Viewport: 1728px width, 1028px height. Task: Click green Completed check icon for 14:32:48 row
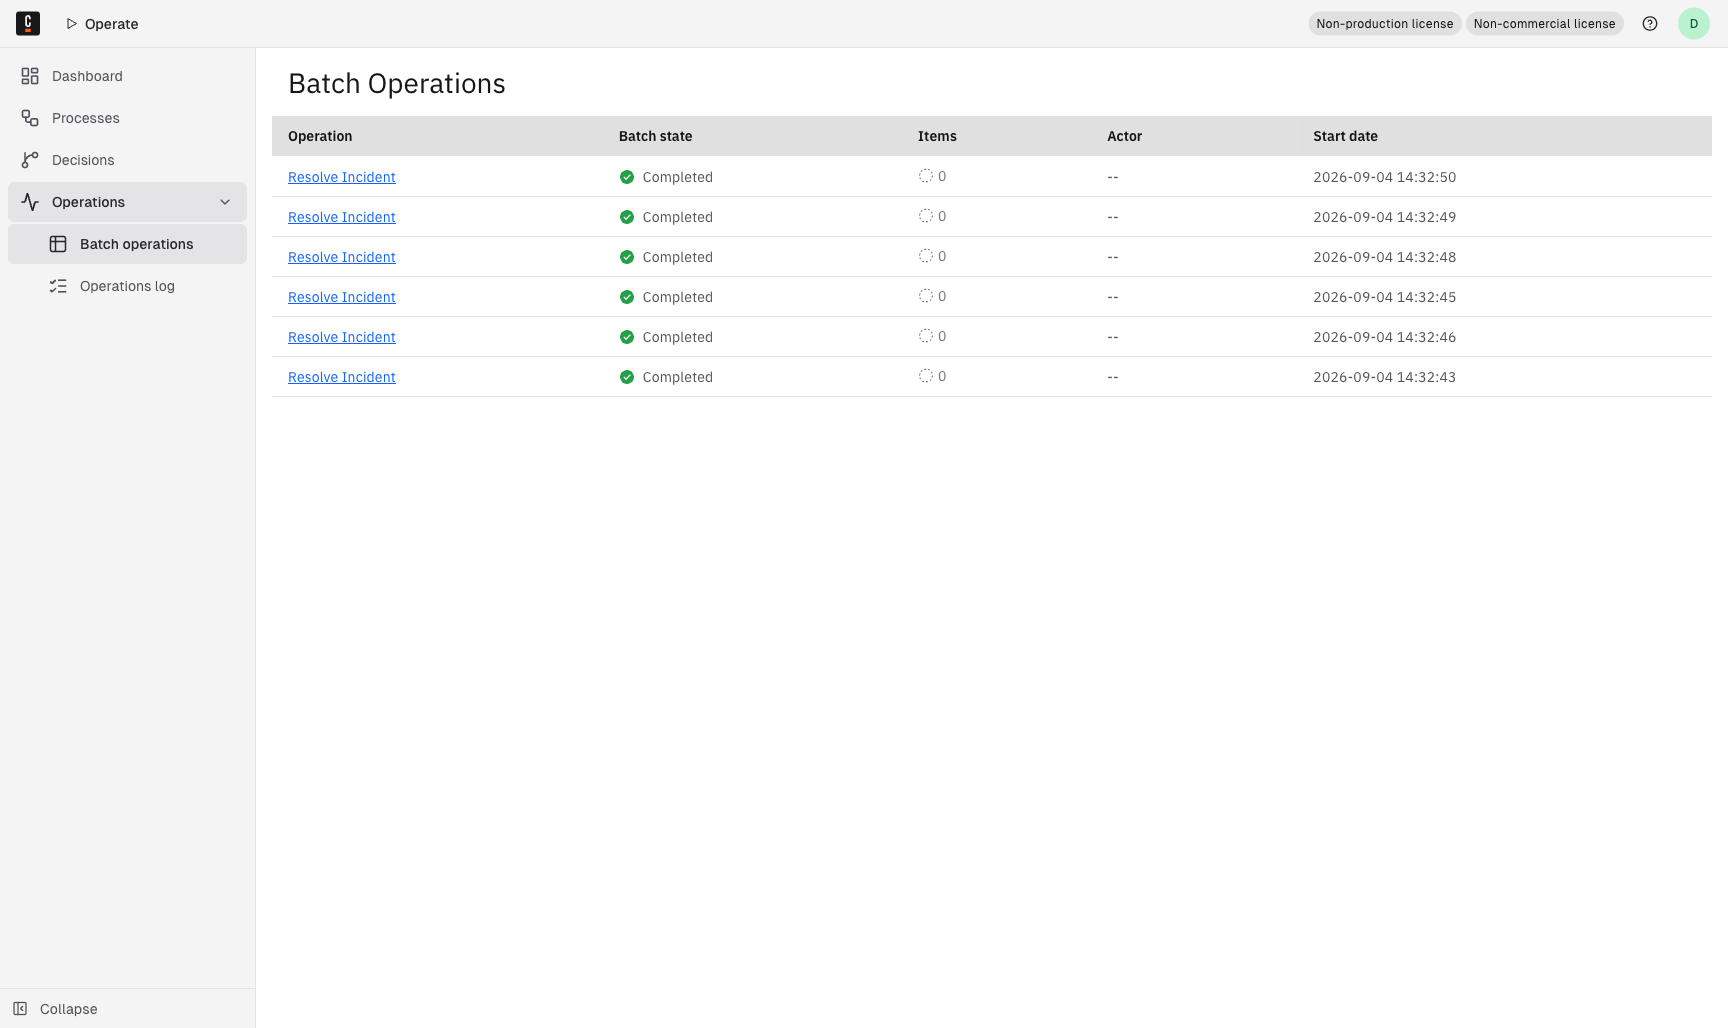pos(627,257)
